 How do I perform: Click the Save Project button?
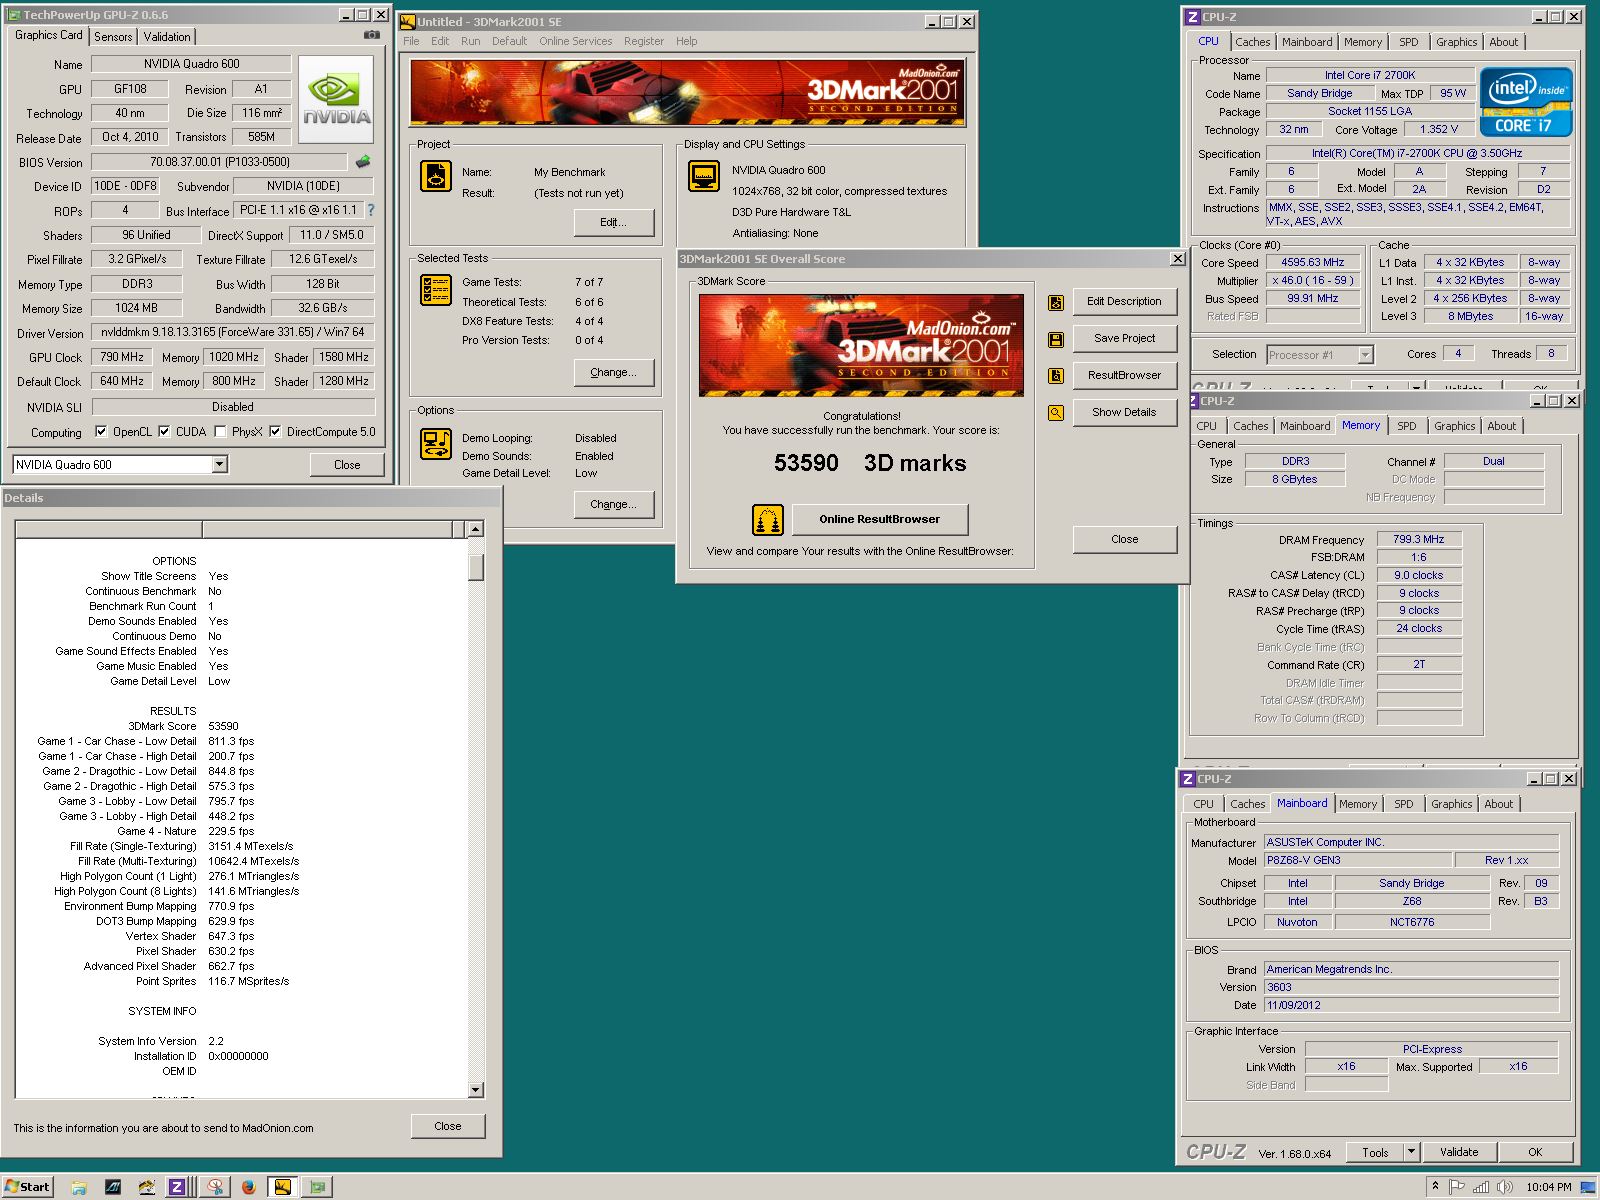tap(1124, 338)
